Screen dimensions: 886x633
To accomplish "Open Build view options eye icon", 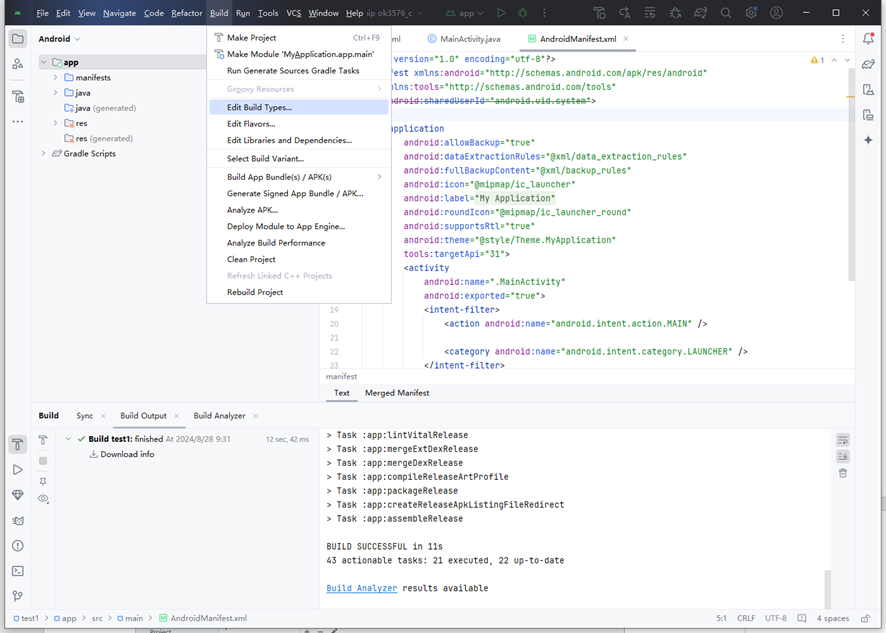I will click(43, 498).
